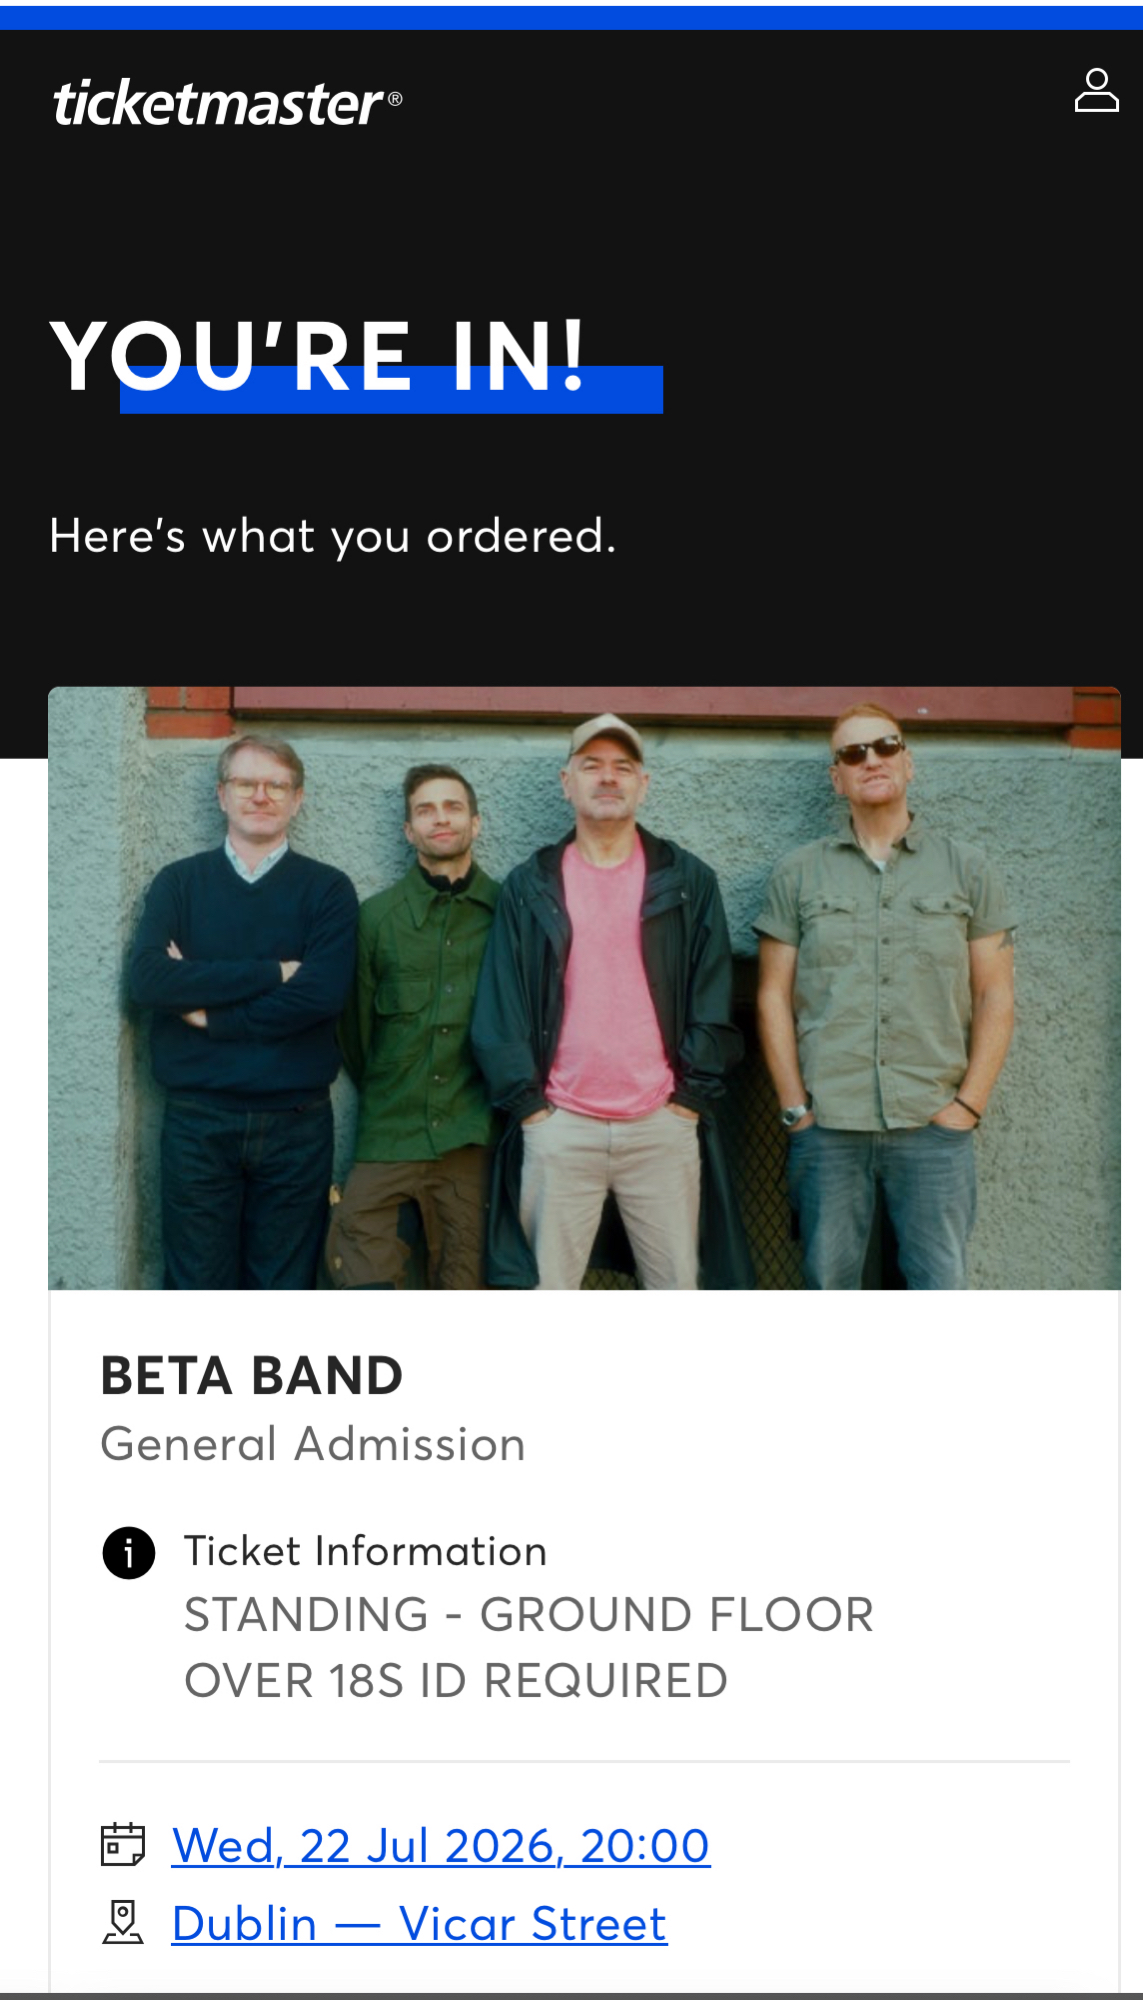Click the blue strip at page top
This screenshot has height=2000, width=1143.
point(571,17)
